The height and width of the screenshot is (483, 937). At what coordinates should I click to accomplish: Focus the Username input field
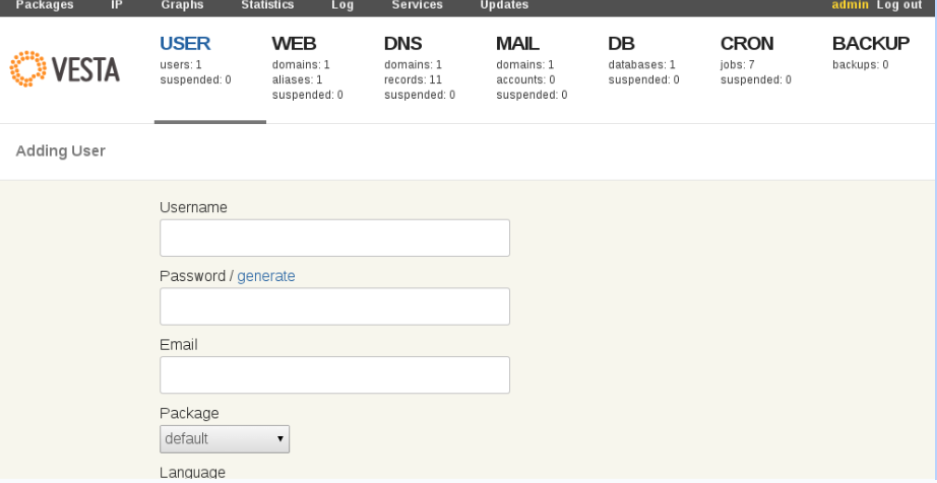[334, 238]
